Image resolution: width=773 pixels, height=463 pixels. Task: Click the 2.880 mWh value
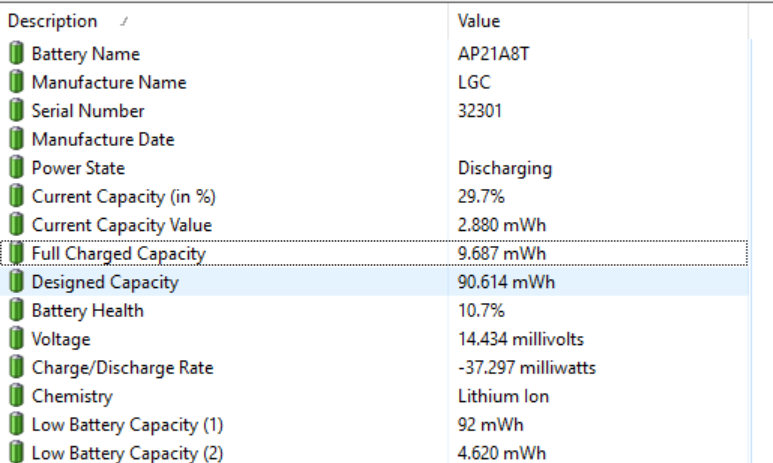pos(502,225)
